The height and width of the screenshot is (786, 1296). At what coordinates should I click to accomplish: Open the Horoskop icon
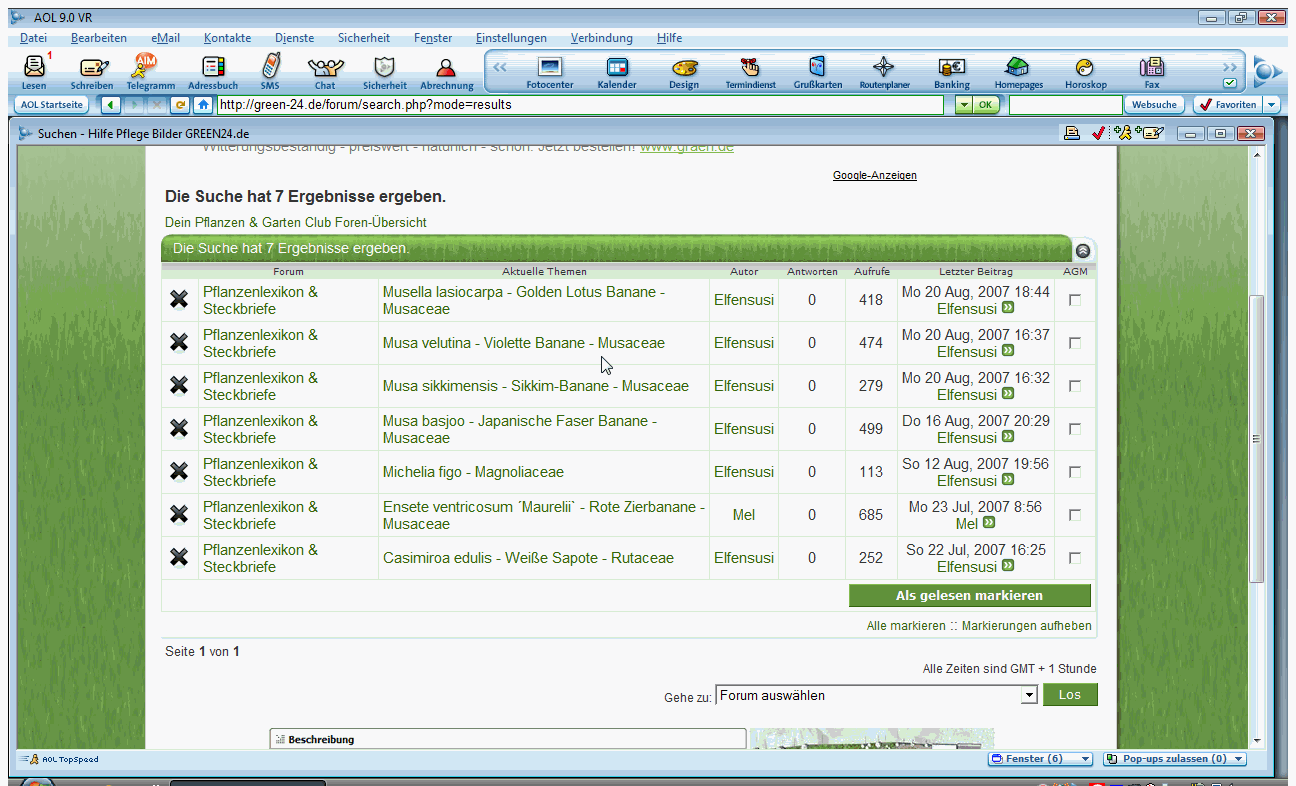pyautogui.click(x=1084, y=68)
